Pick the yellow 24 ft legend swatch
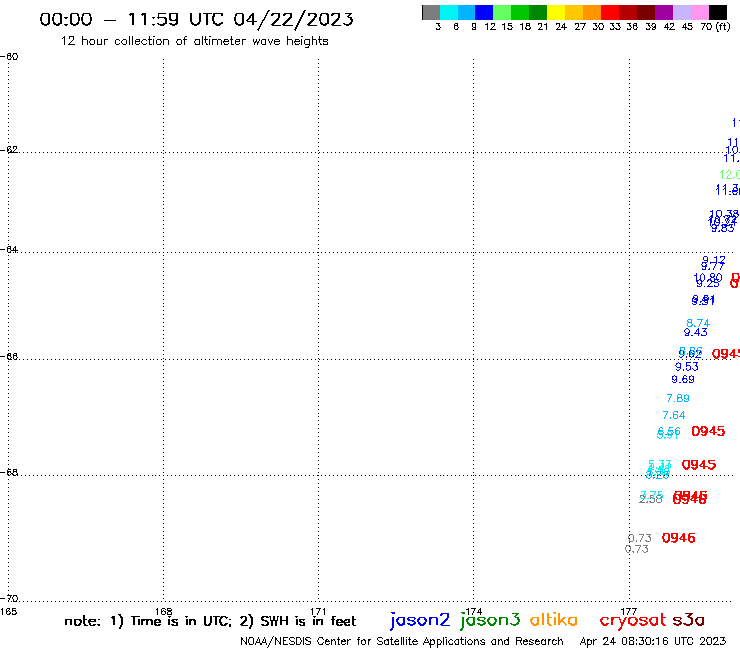The width and height of the screenshot is (740, 650). pos(556,12)
